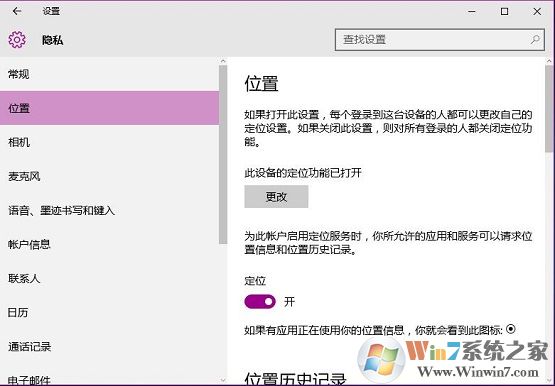
Task: Click the 此设备的定位功能已打开 status text
Action: point(303,173)
